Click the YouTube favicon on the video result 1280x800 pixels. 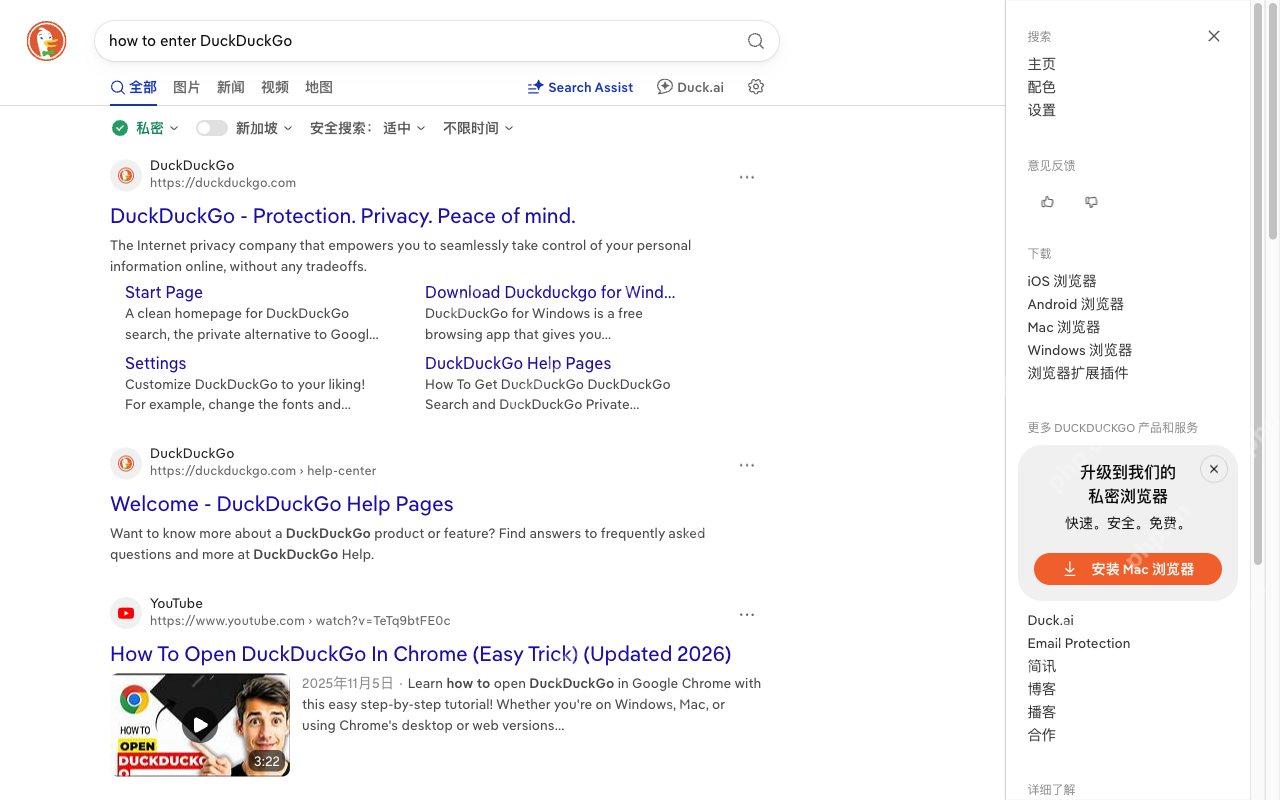tap(126, 613)
